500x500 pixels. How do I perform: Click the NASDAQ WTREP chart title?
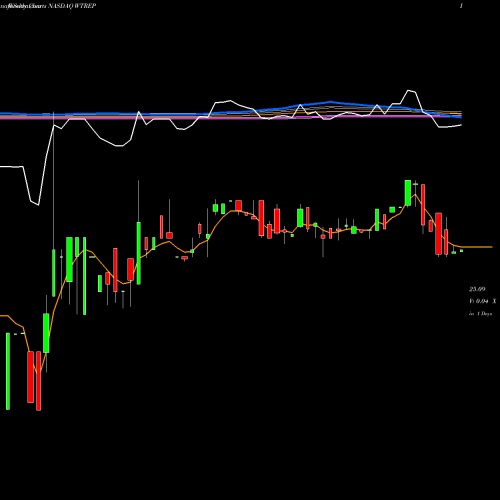pos(72,6)
